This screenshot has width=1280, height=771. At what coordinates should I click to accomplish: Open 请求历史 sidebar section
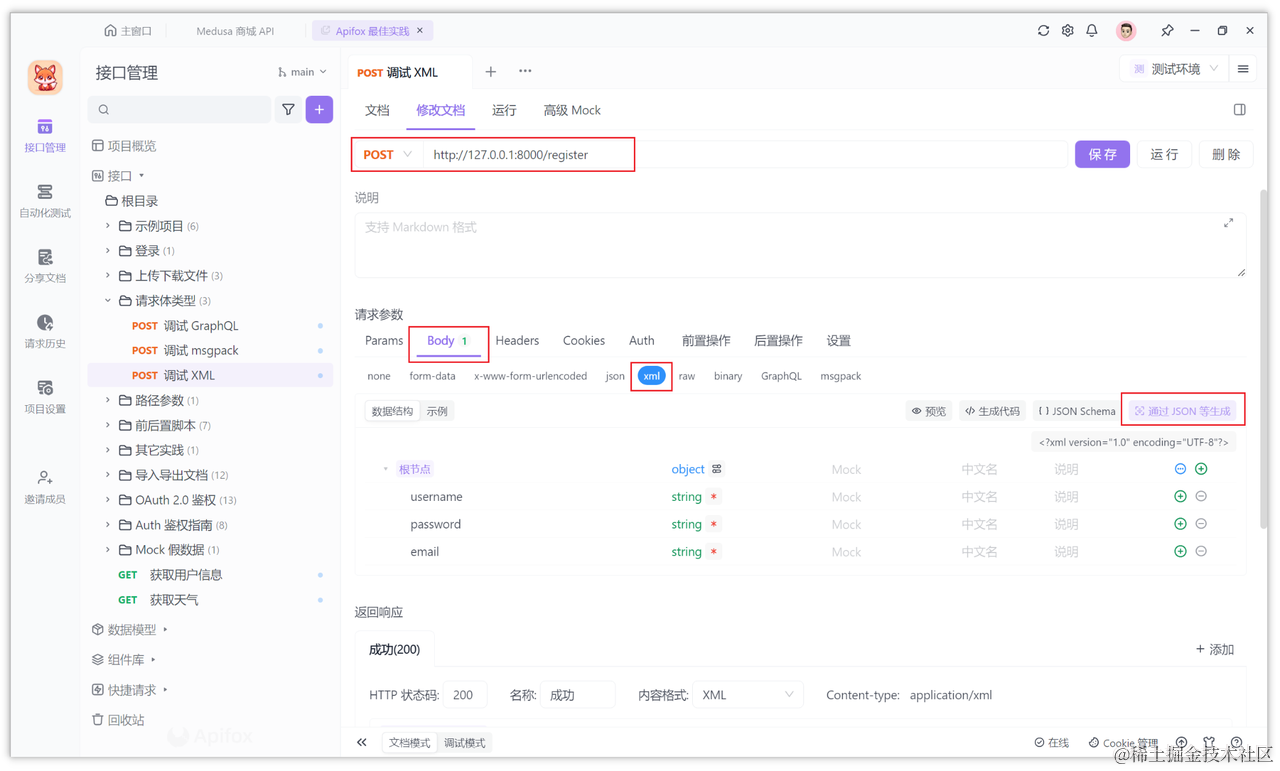click(45, 332)
